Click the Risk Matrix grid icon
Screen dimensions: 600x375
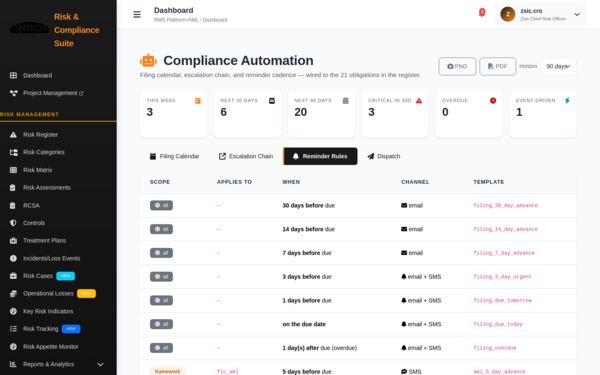pyautogui.click(x=13, y=170)
